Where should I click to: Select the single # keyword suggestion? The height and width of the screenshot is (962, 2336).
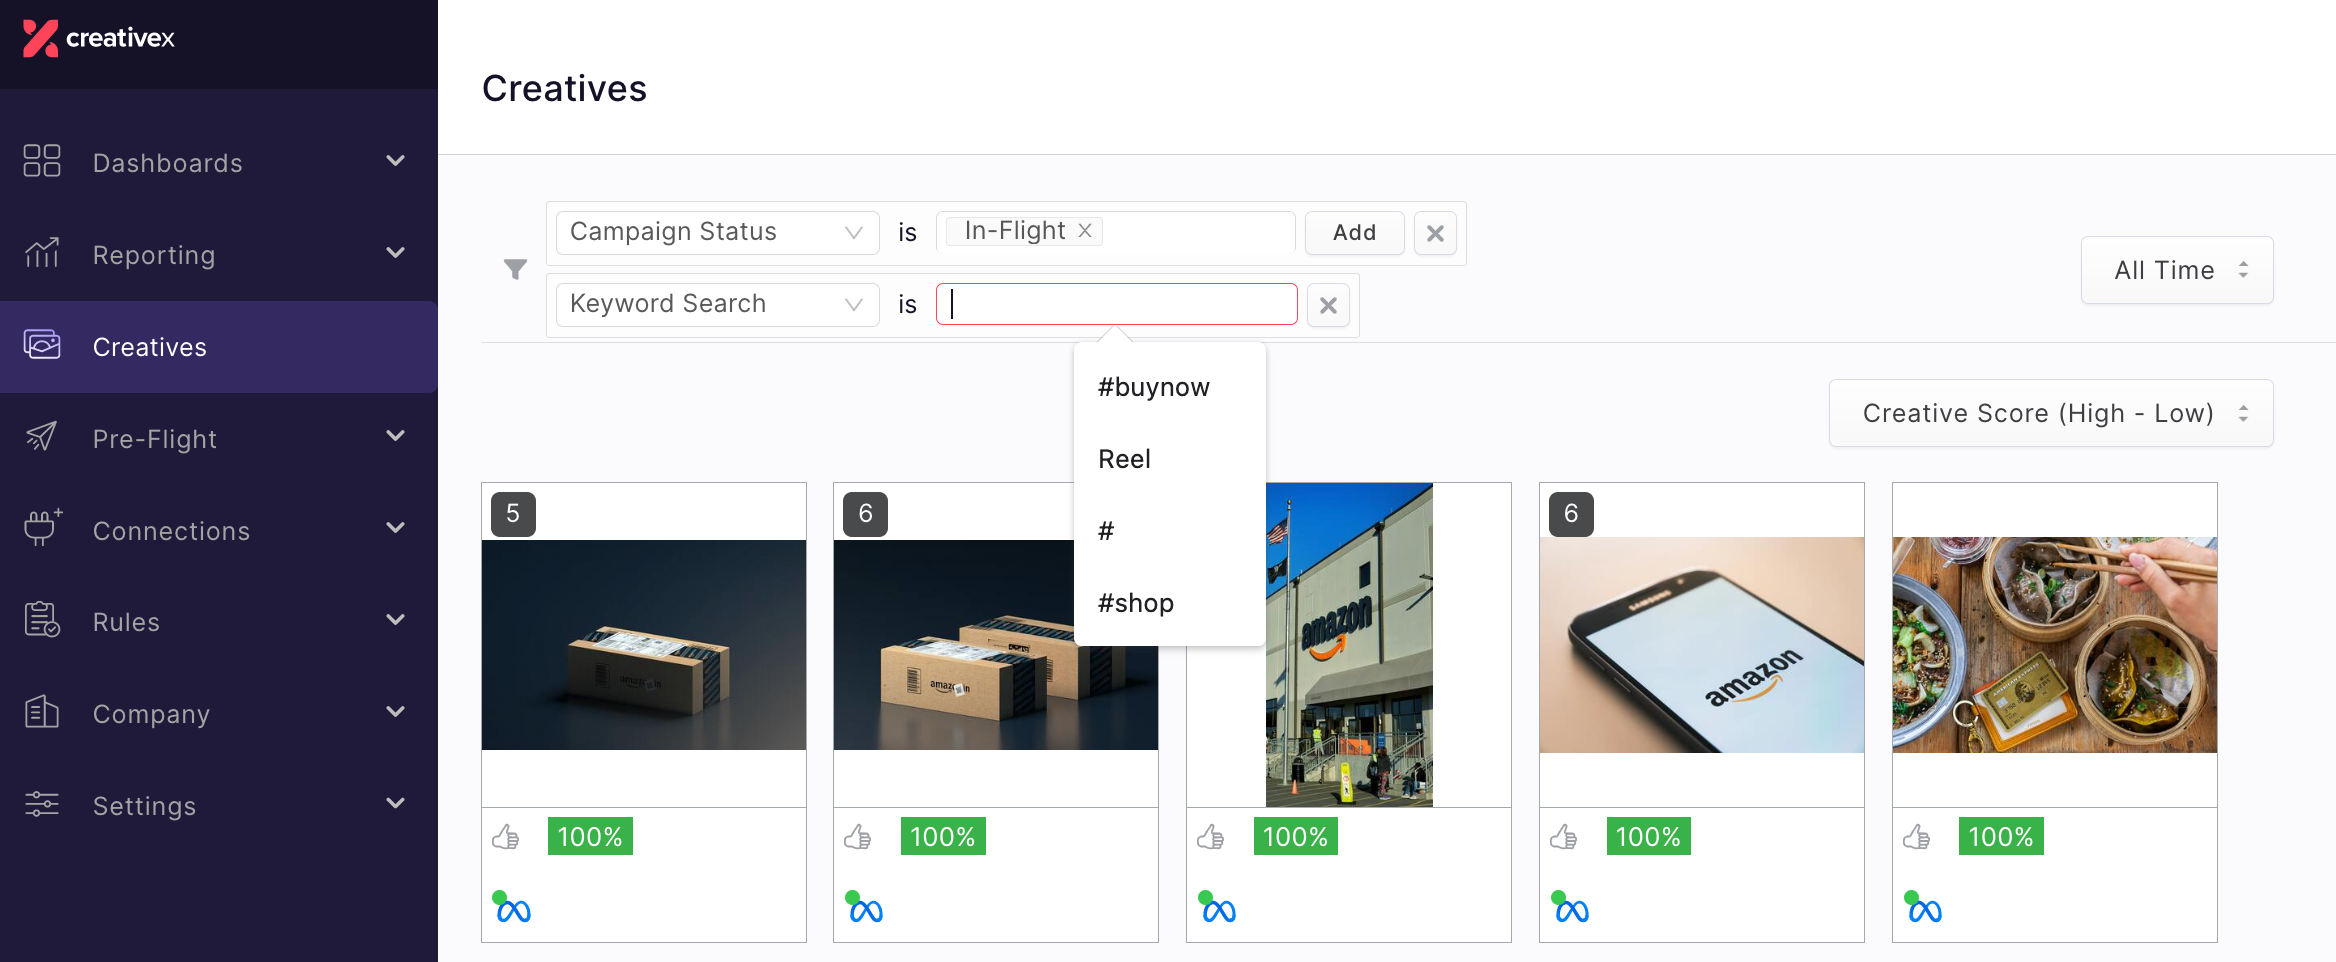click(1106, 531)
